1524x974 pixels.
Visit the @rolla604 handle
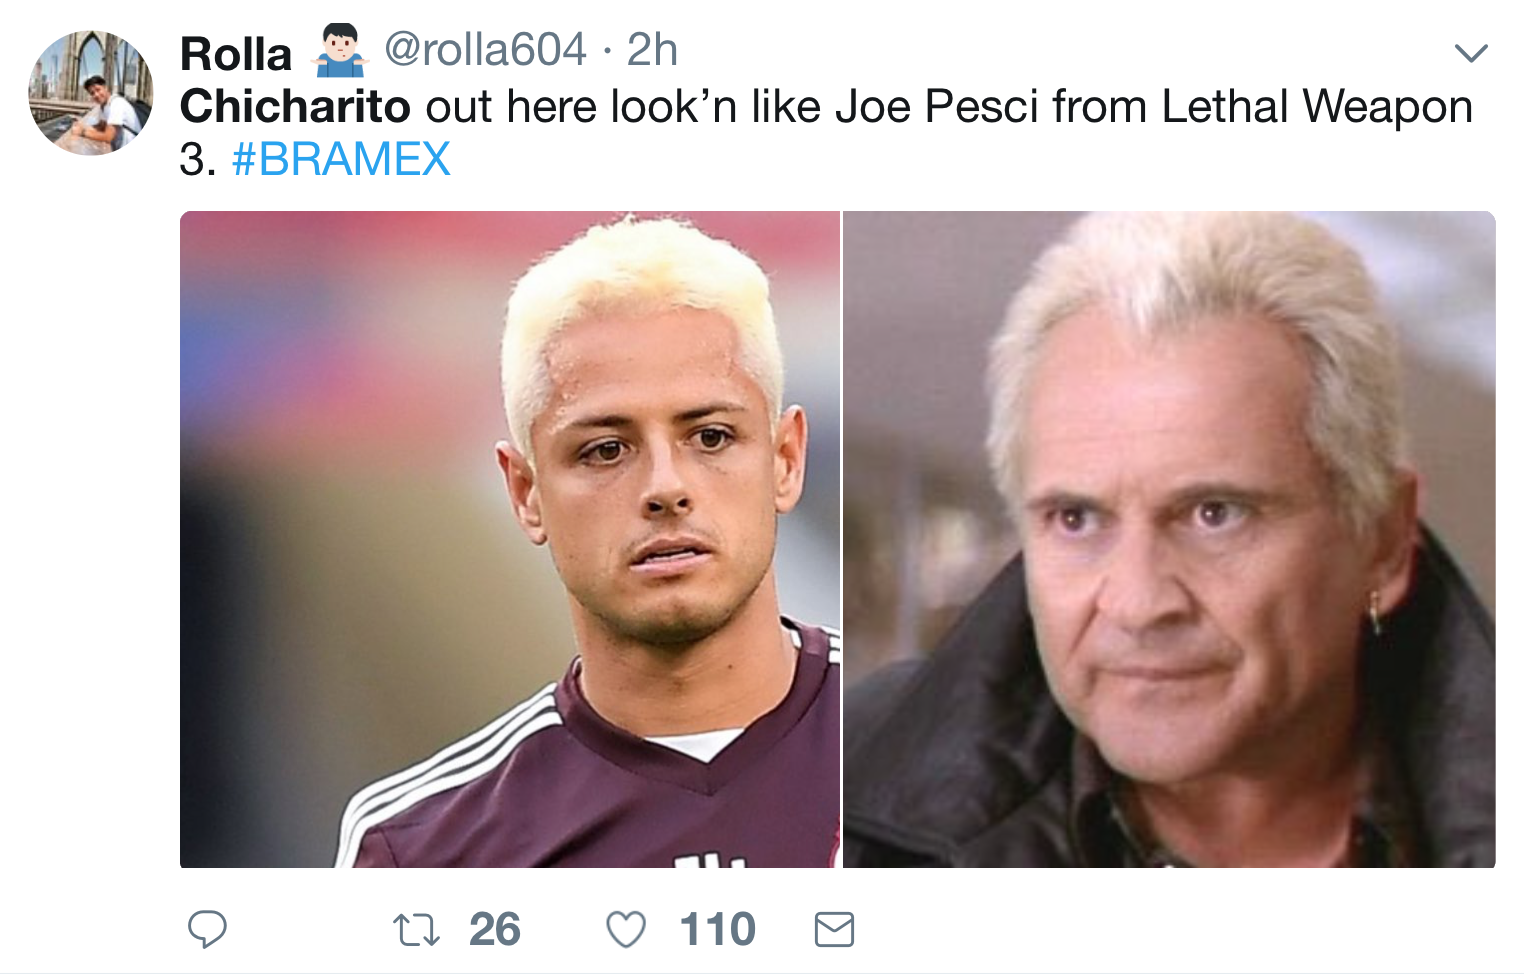pos(485,50)
